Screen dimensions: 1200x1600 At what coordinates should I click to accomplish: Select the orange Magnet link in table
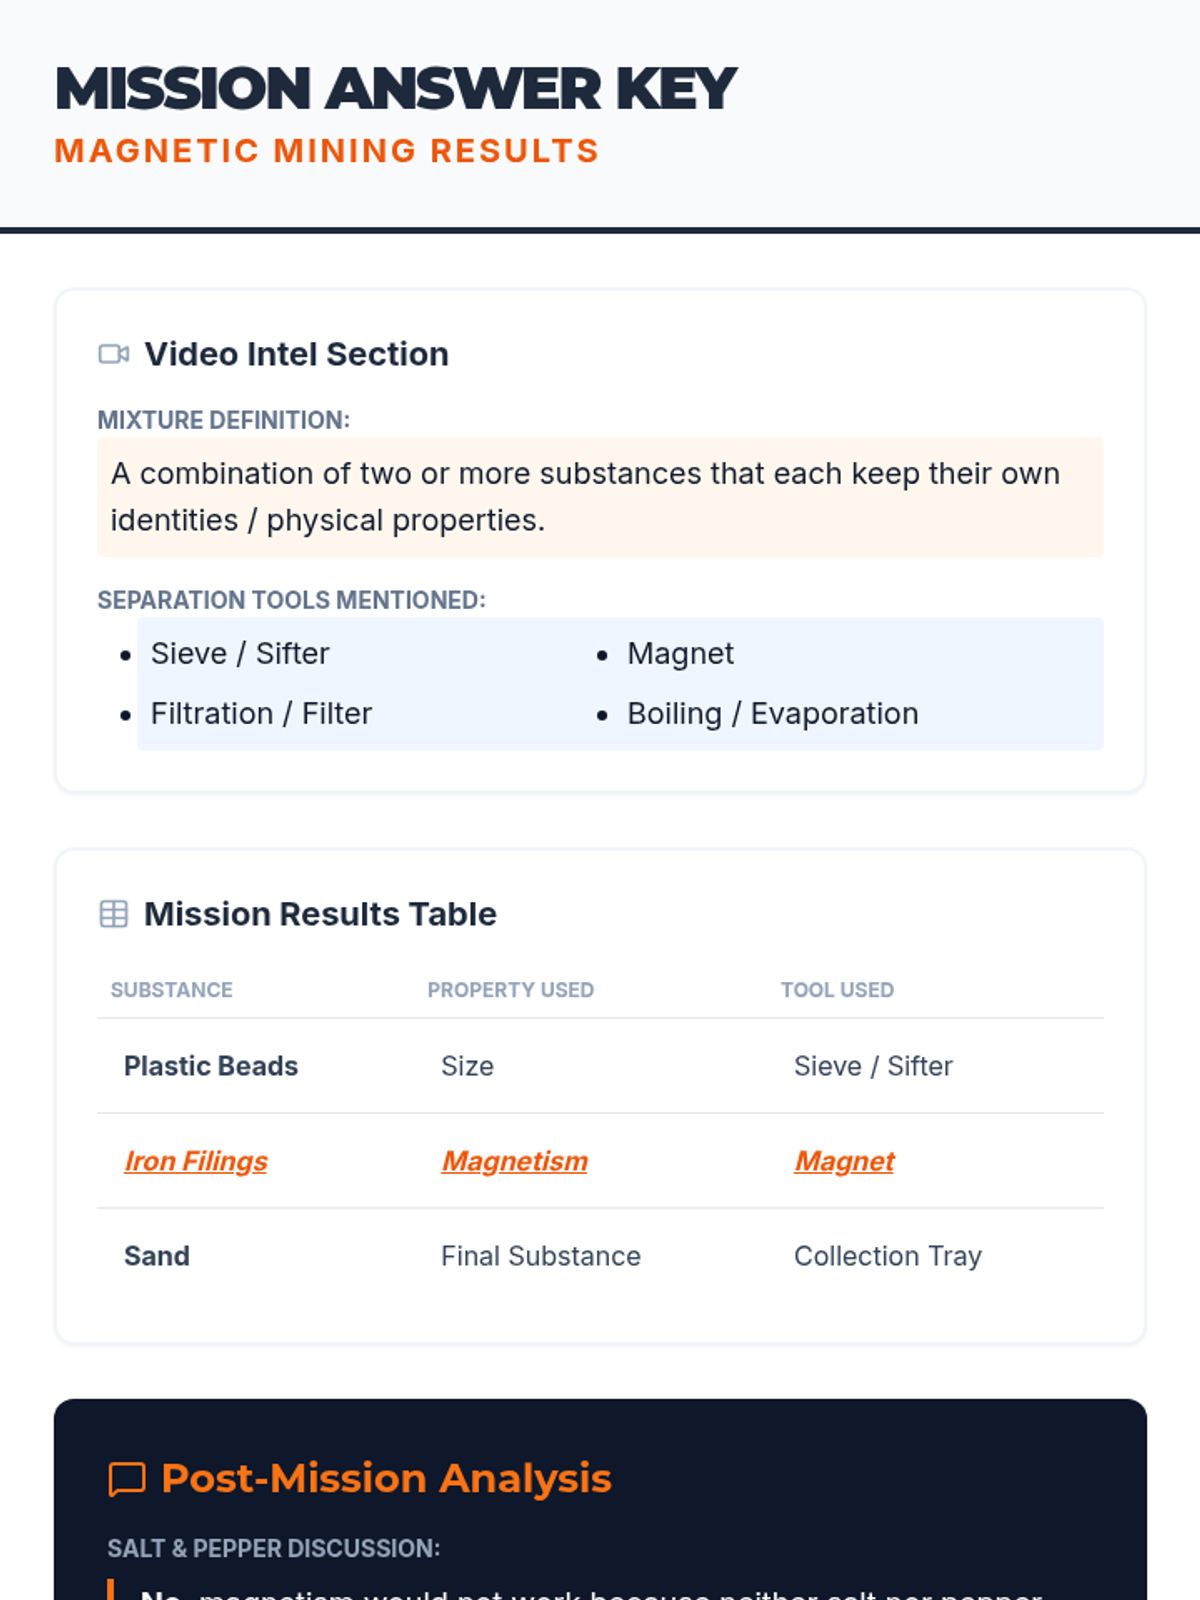(x=844, y=1161)
